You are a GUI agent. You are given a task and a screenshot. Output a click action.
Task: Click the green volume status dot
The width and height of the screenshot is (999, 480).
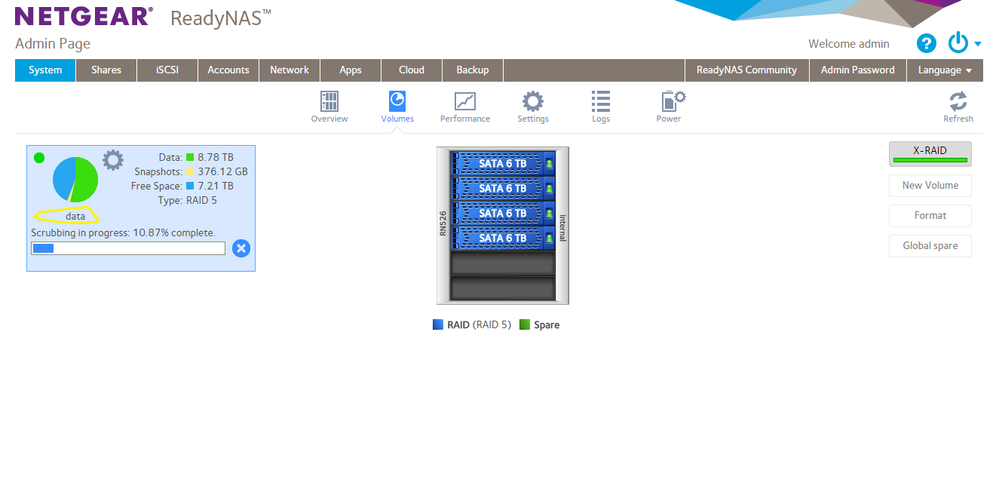point(39,157)
